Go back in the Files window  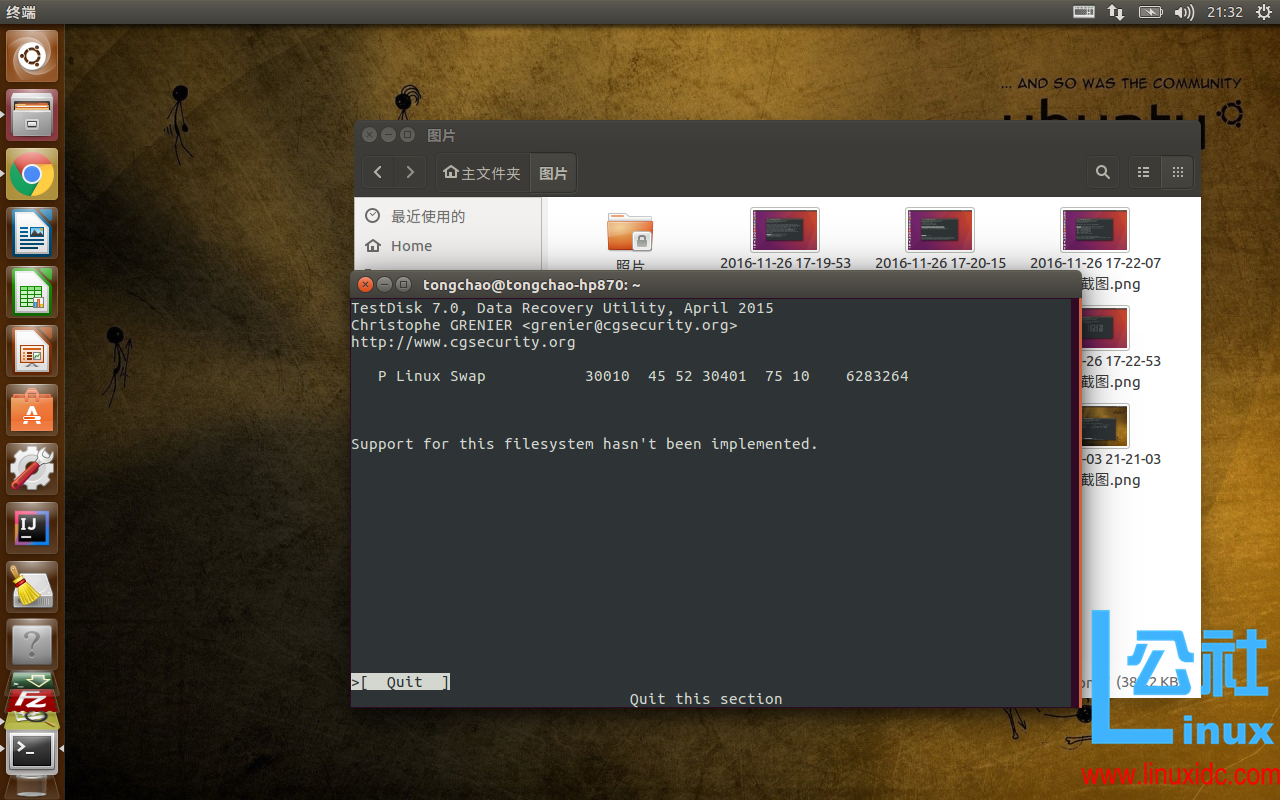tap(378, 173)
